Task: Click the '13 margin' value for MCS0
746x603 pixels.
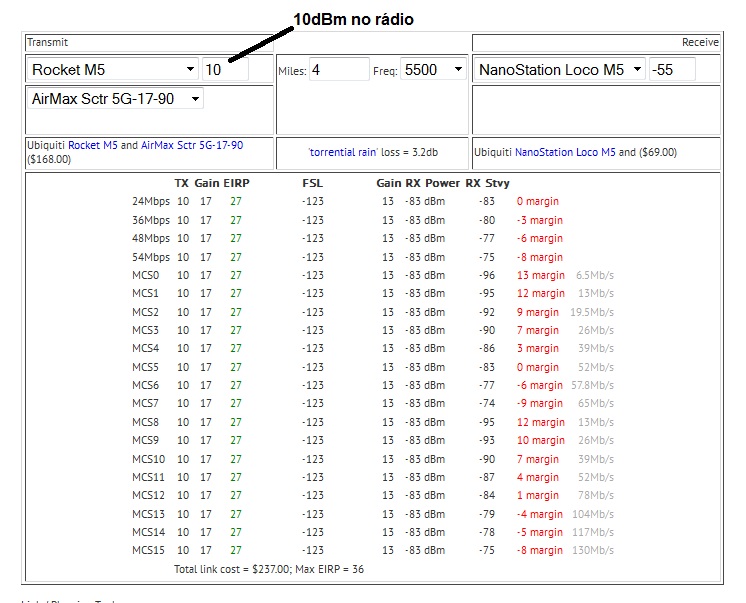Action: click(x=540, y=276)
